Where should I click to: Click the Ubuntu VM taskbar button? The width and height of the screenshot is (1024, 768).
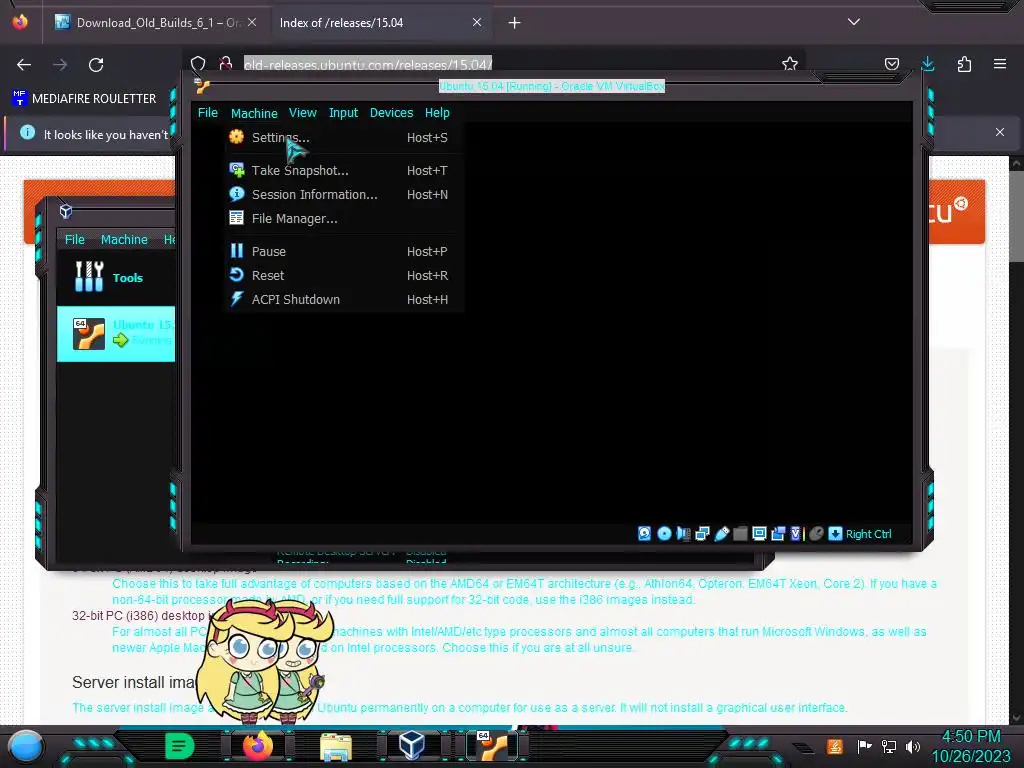click(491, 745)
